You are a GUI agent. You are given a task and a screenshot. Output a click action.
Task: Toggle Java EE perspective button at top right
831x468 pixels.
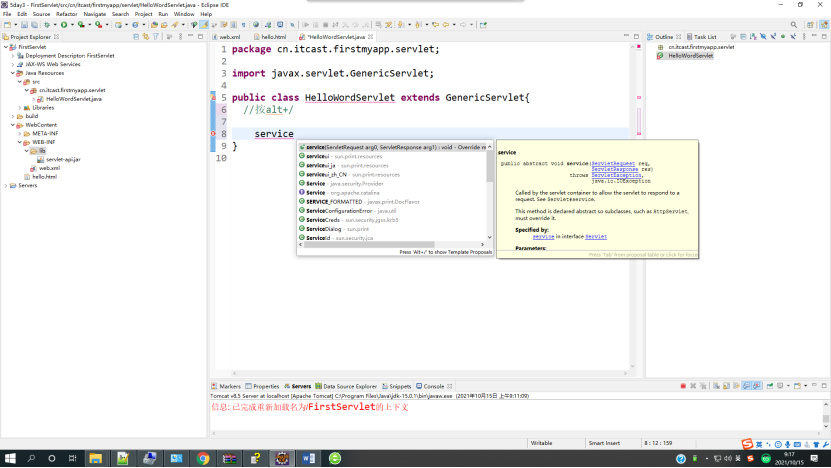click(825, 25)
